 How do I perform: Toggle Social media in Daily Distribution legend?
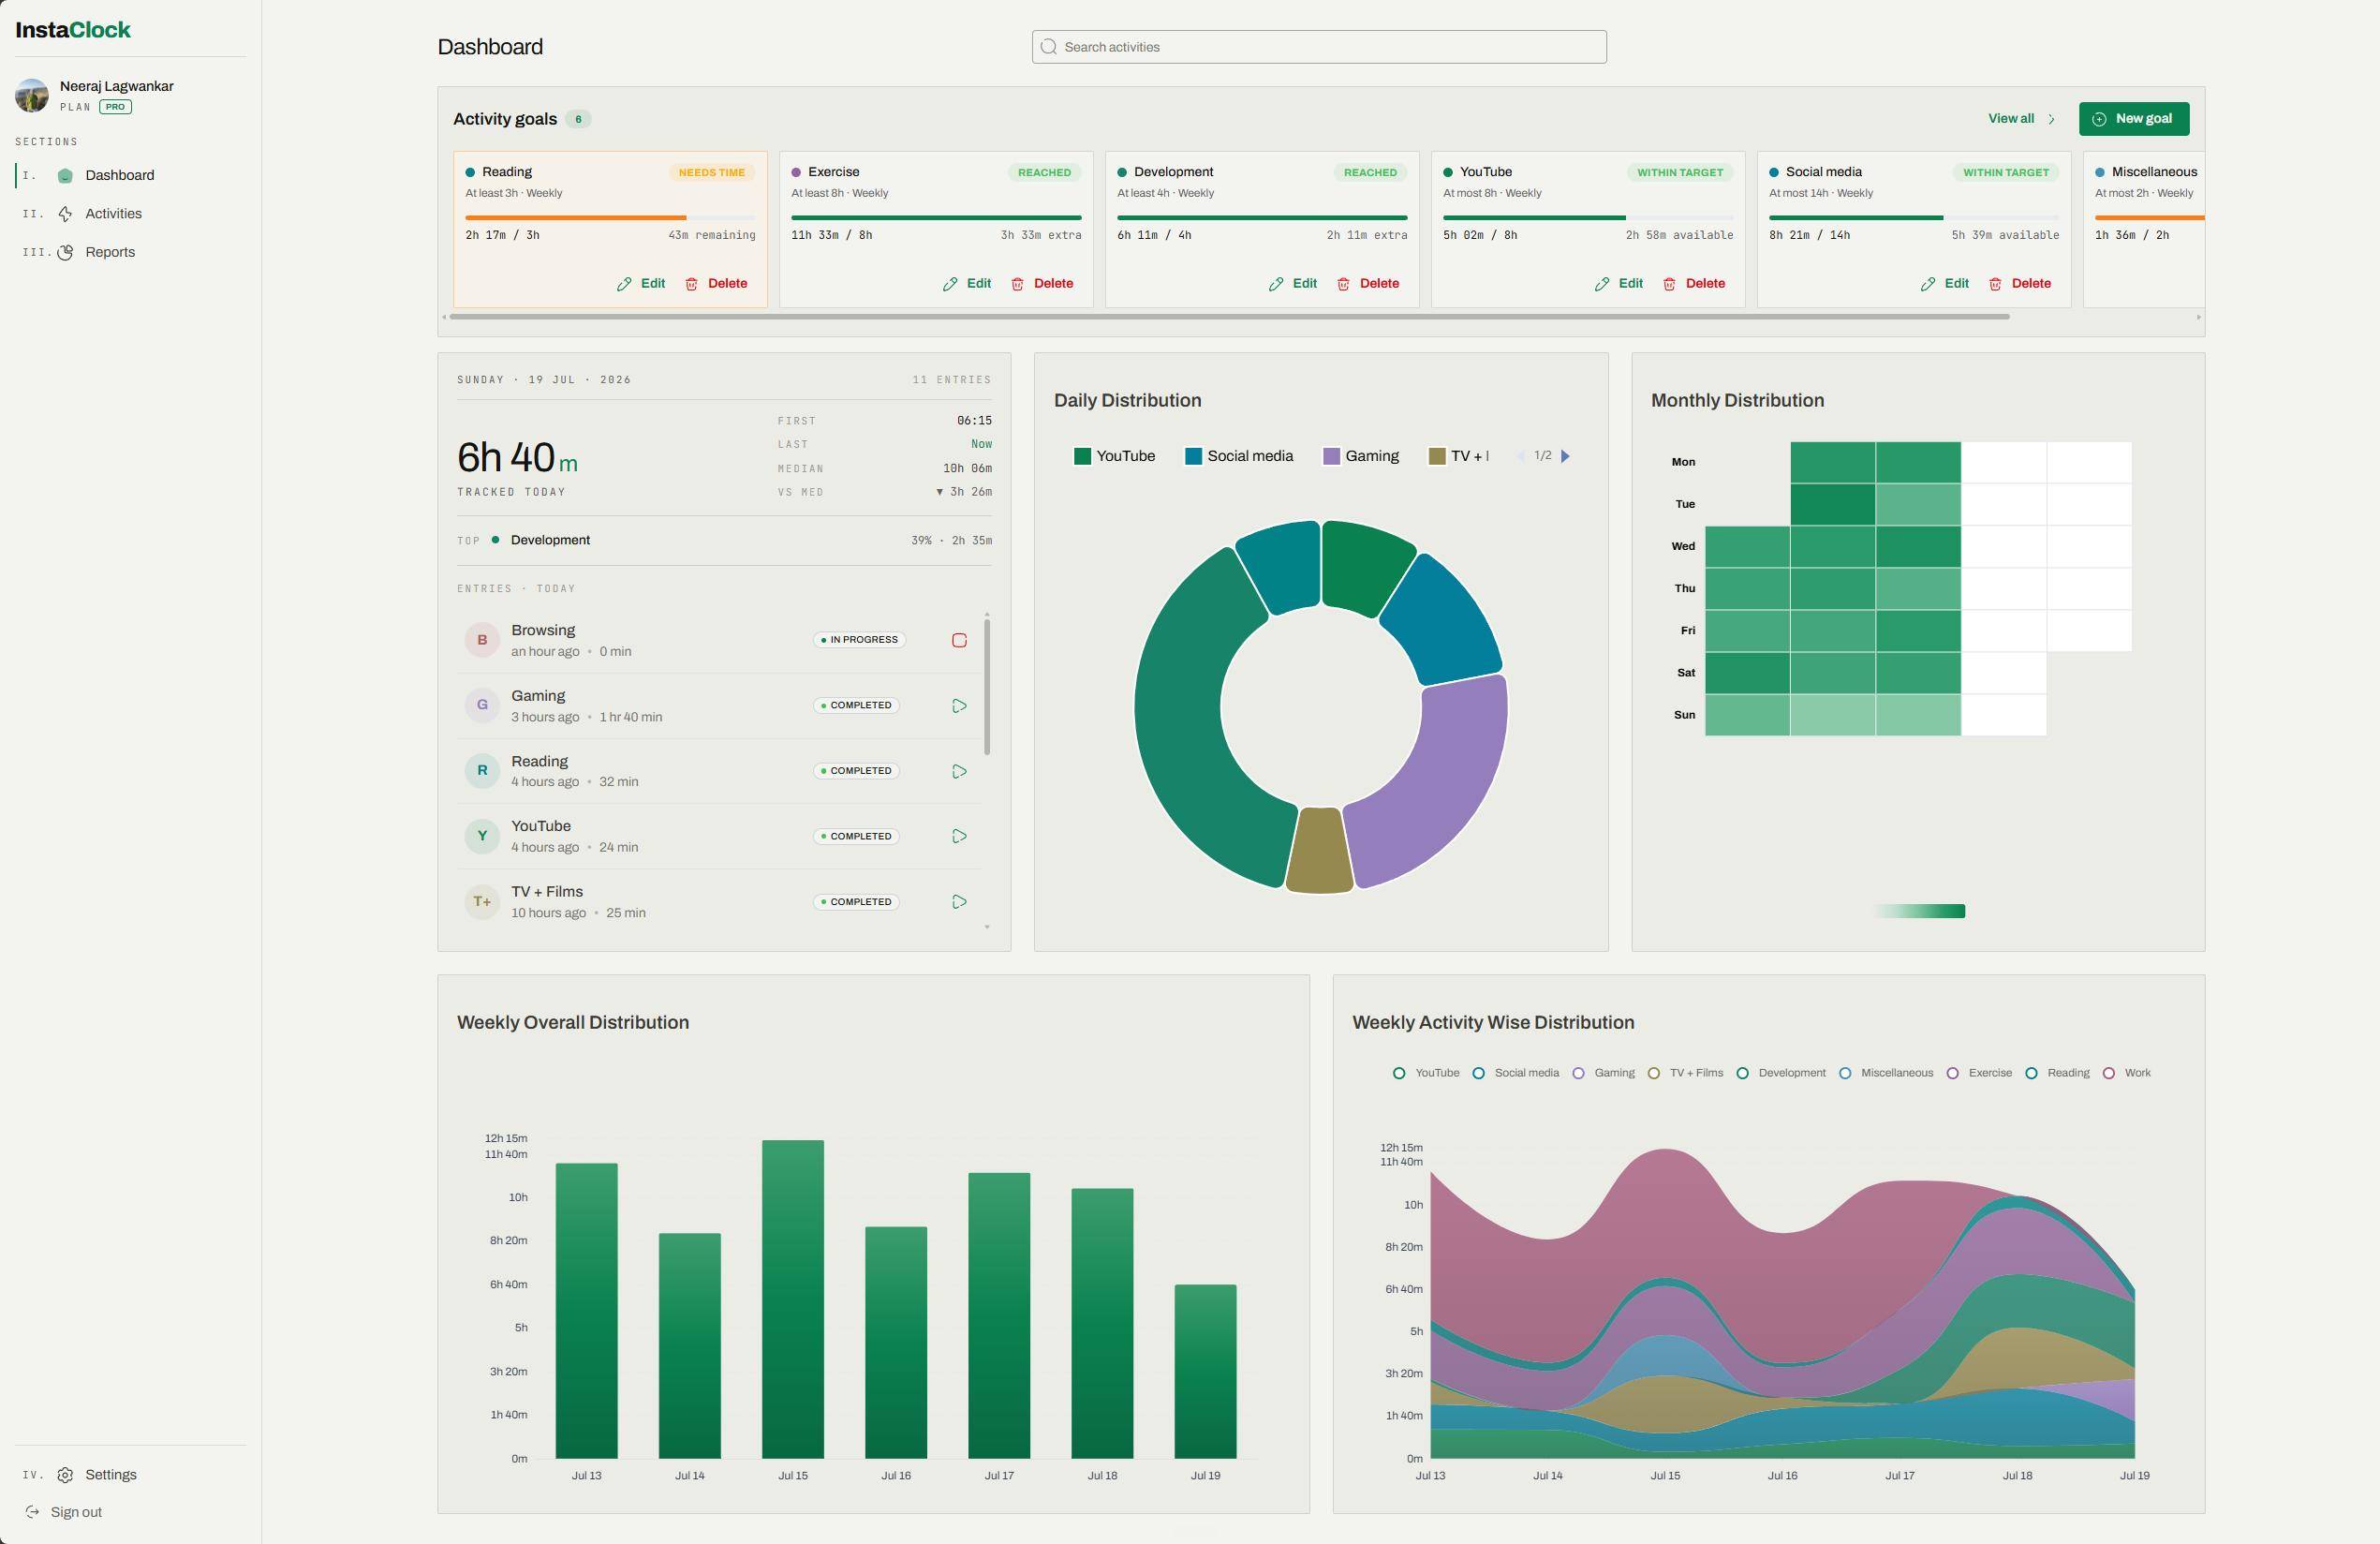coord(1239,456)
